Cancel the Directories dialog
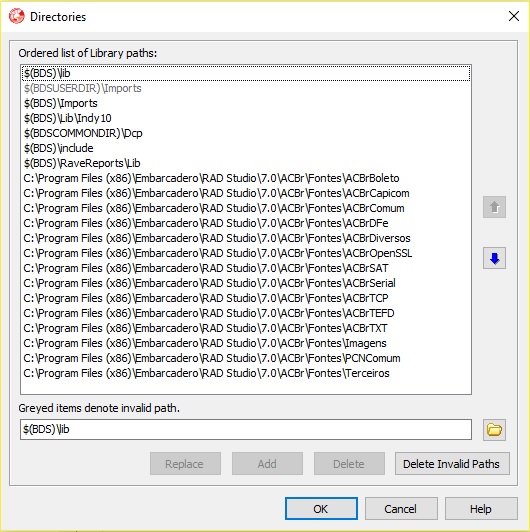Viewport: 530px width, 532px height. coord(401,509)
